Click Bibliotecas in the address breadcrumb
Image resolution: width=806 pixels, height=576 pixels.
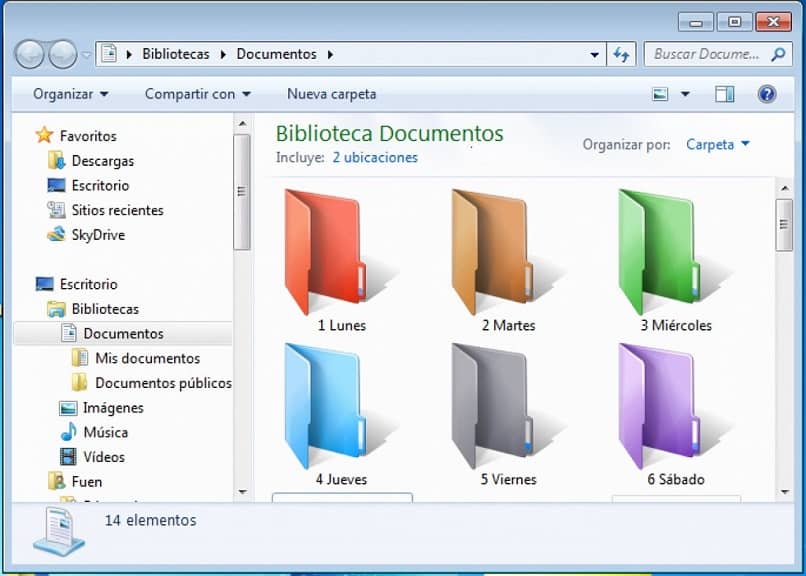pyautogui.click(x=176, y=54)
